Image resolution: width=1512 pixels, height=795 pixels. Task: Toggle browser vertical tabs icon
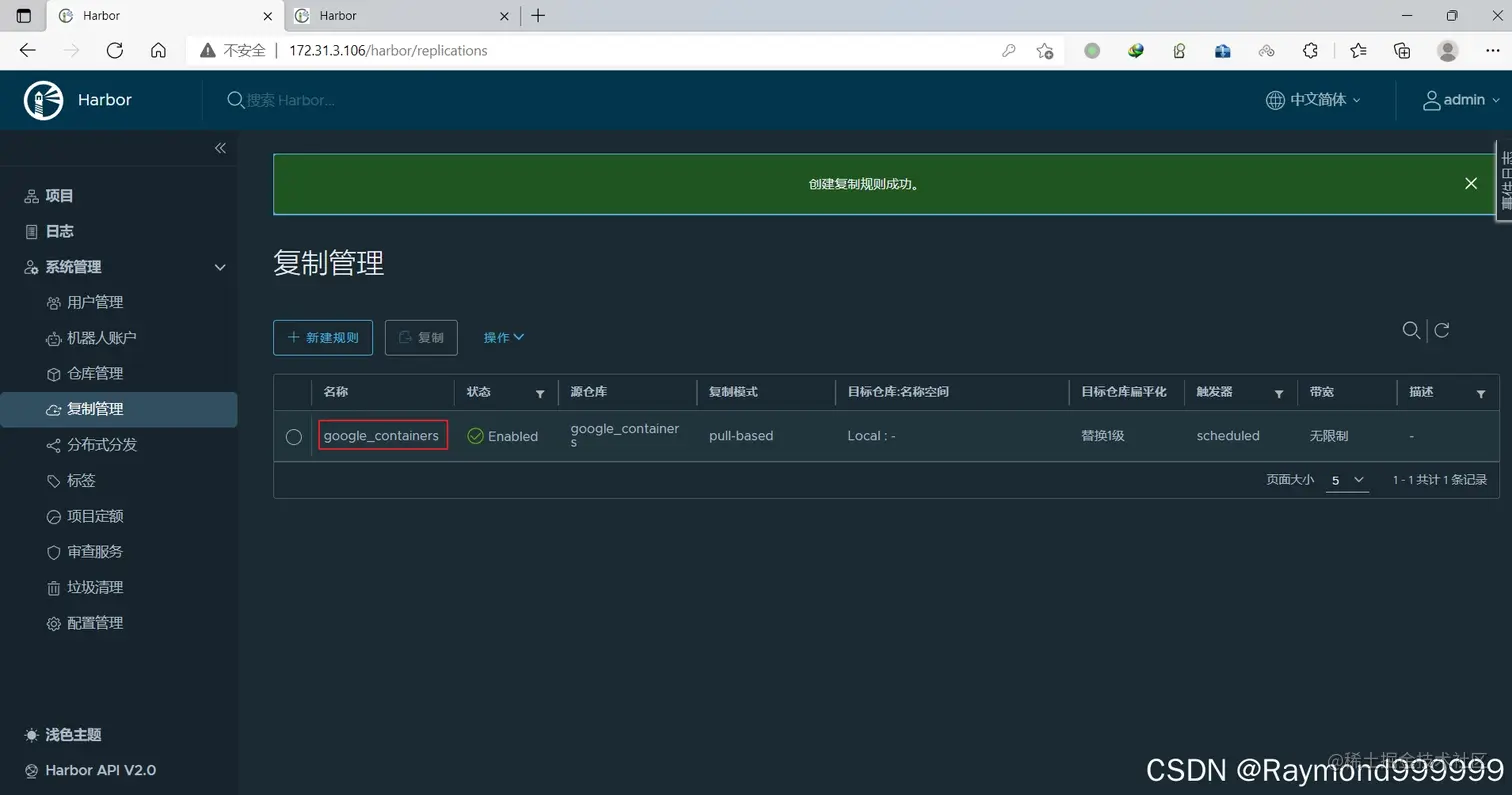[x=24, y=16]
